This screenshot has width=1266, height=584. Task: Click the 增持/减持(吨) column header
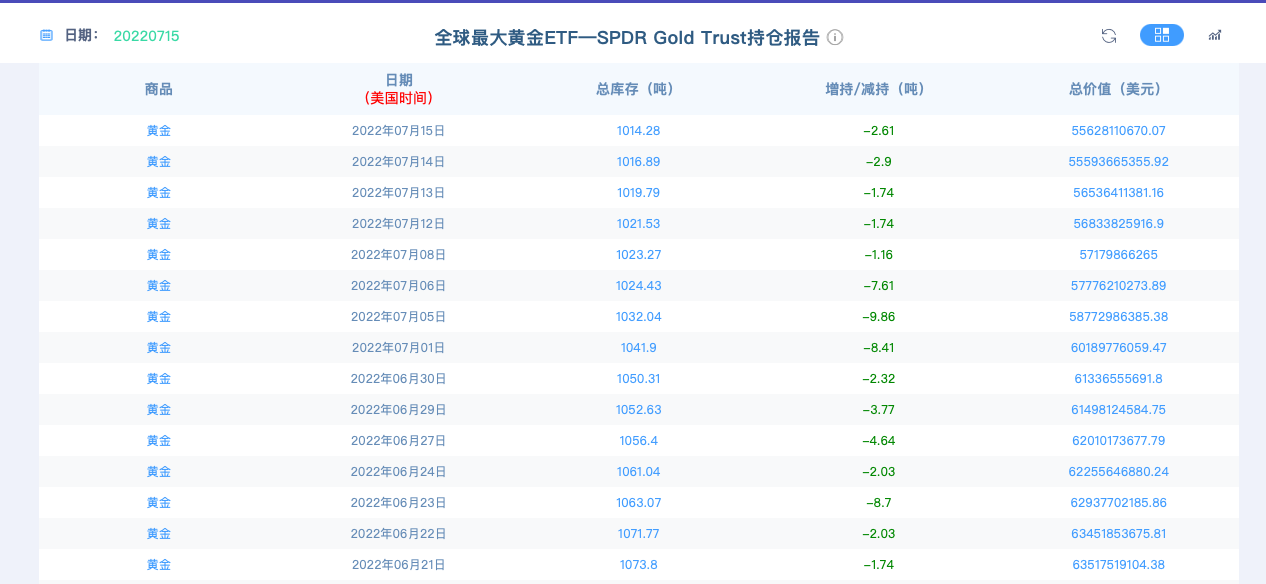pyautogui.click(x=879, y=89)
